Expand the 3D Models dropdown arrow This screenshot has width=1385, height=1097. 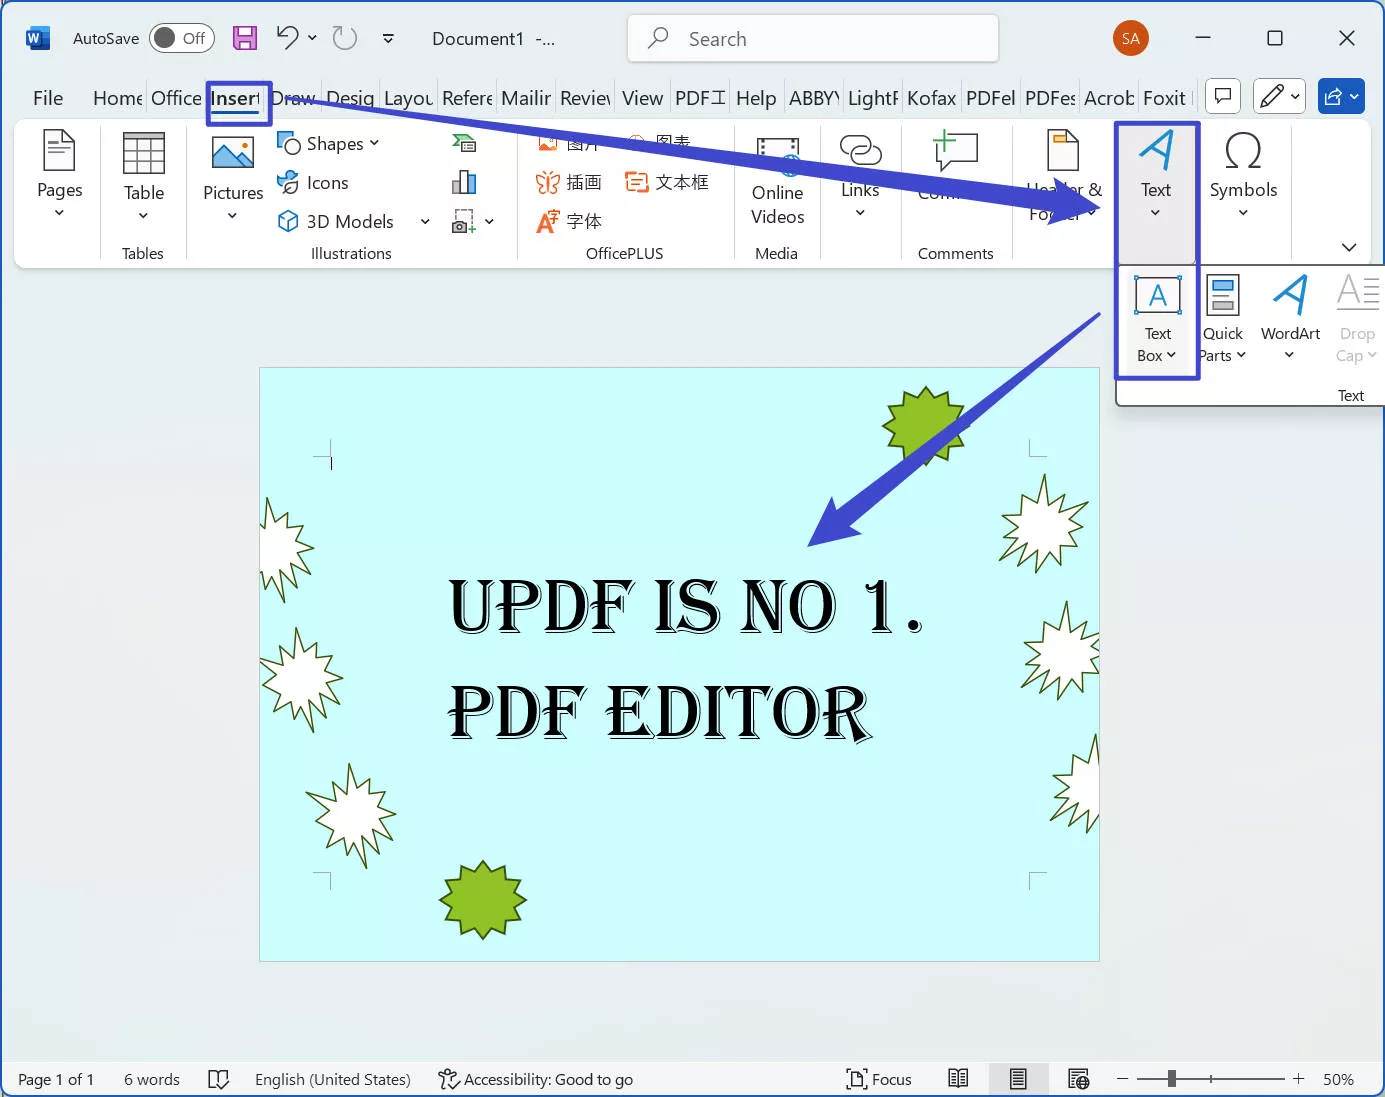point(425,222)
